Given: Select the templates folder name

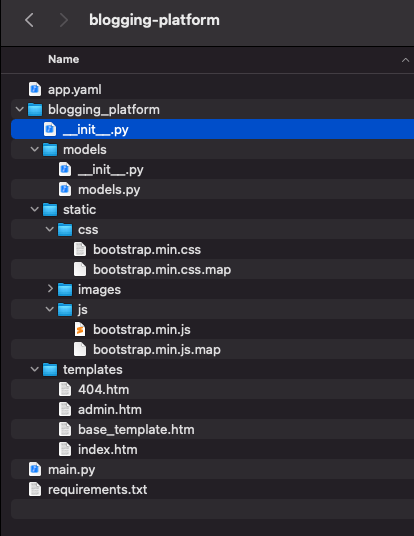Looking at the screenshot, I should (x=93, y=370).
